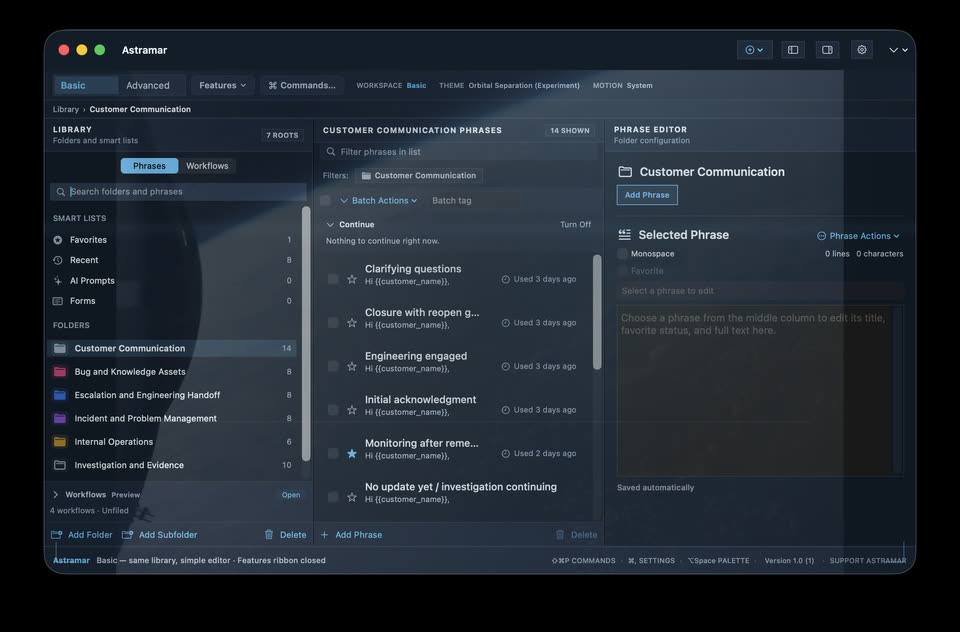Star the No update yet phrase
Image resolution: width=960 pixels, height=632 pixels.
(x=352, y=497)
